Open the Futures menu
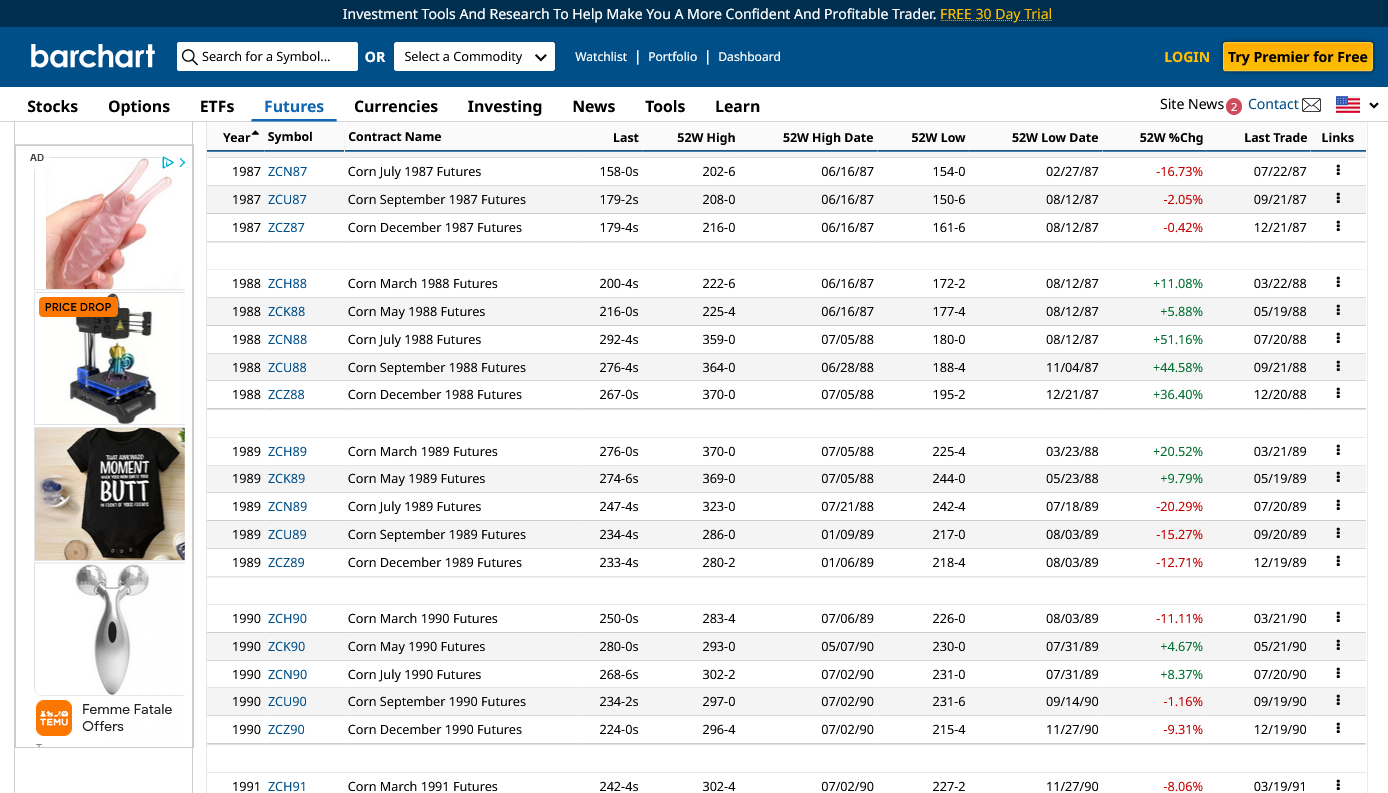Screen dimensions: 1388x793 (294, 106)
